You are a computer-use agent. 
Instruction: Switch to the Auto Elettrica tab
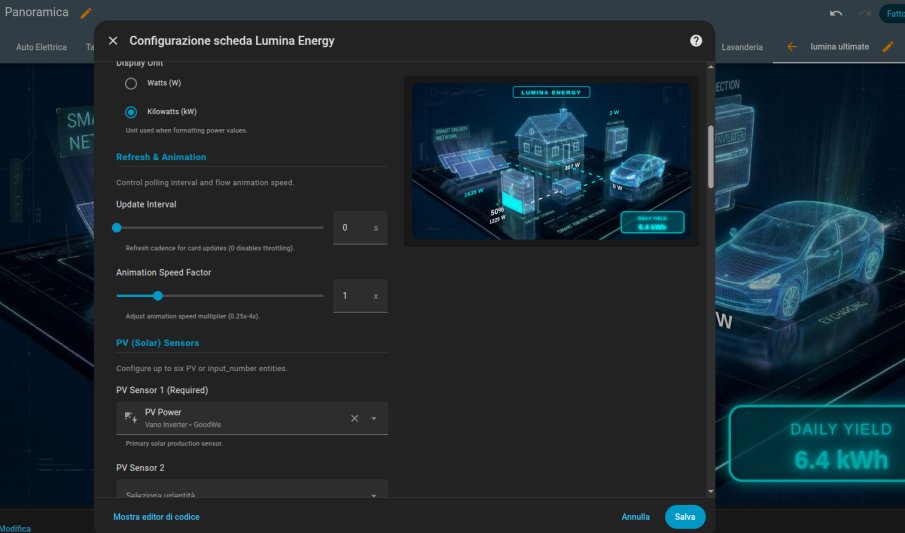coord(41,47)
